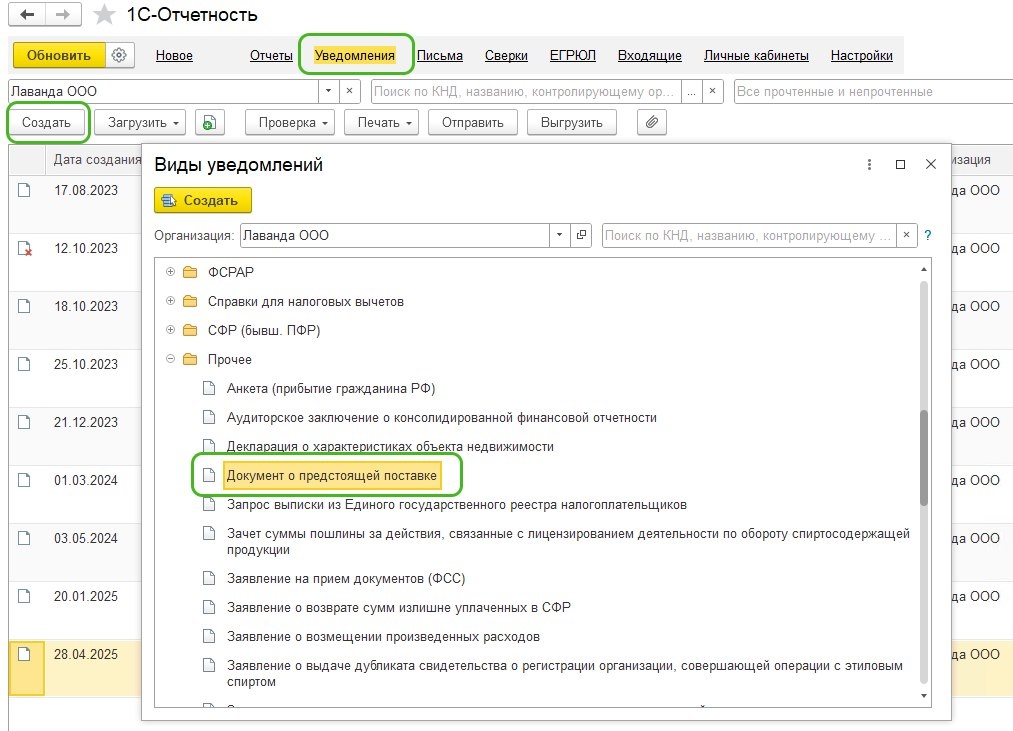Select the СФР (бывш. ПФР) folder icon
The image size is (1013, 731).
190,330
